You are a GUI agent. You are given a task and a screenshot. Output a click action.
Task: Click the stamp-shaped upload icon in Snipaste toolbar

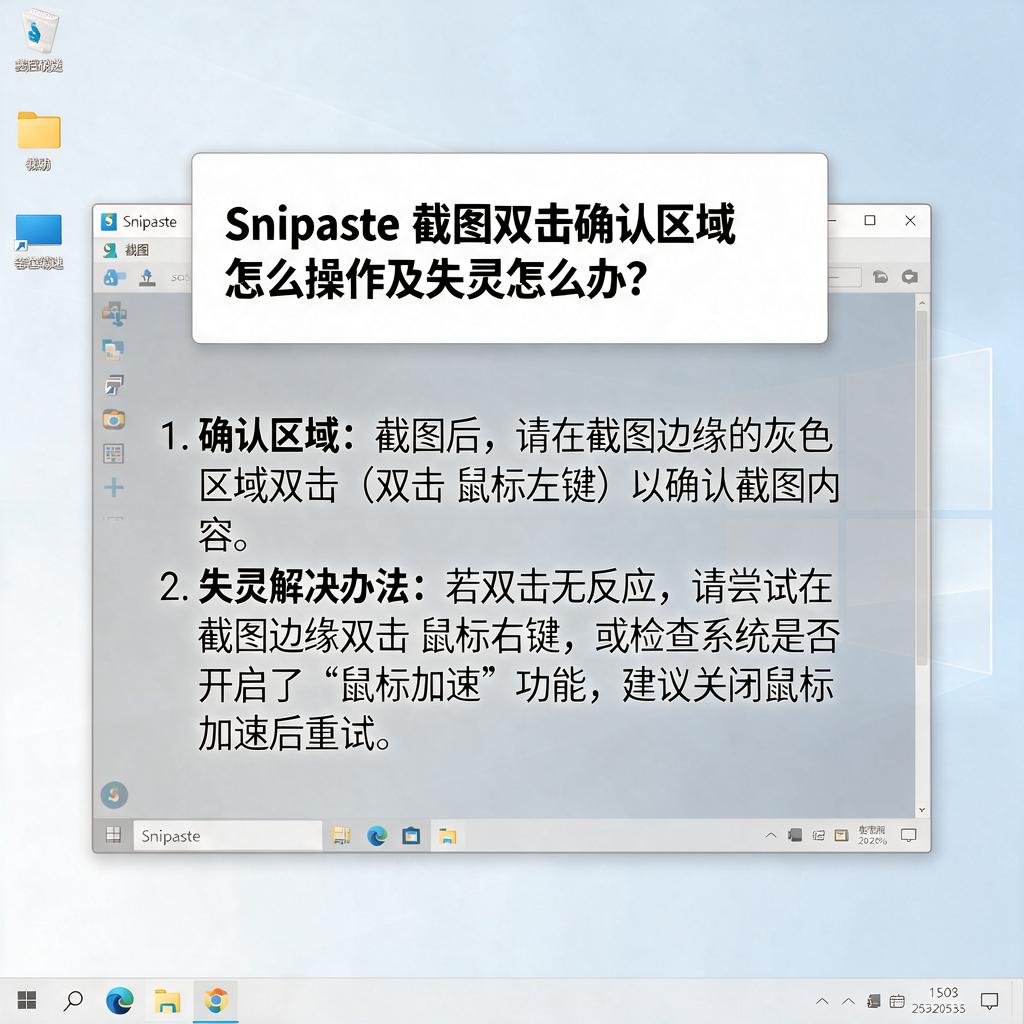pyautogui.click(x=147, y=278)
